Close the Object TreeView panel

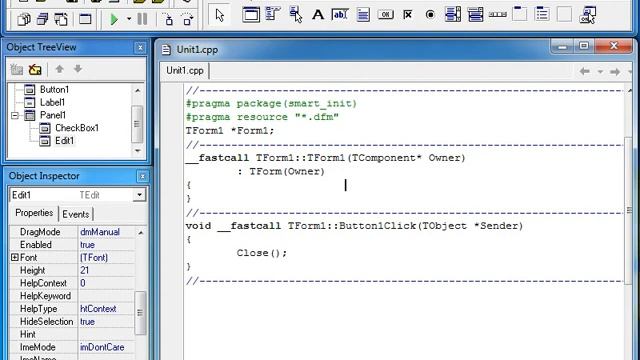140,48
